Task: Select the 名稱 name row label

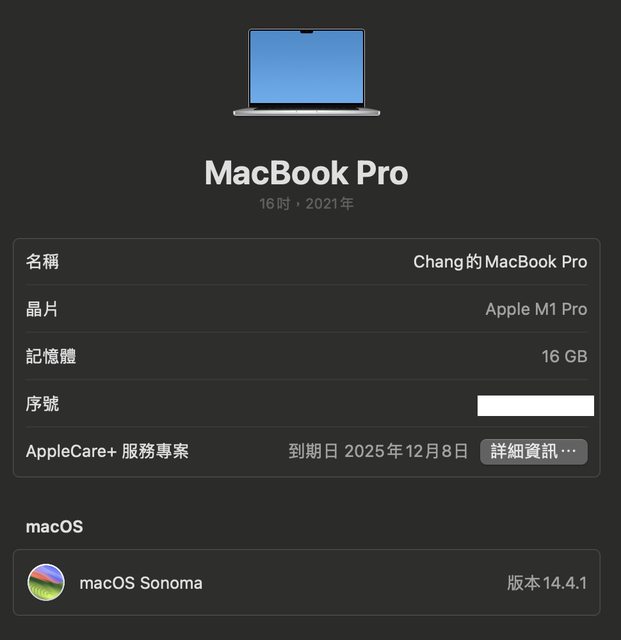Action: point(42,262)
